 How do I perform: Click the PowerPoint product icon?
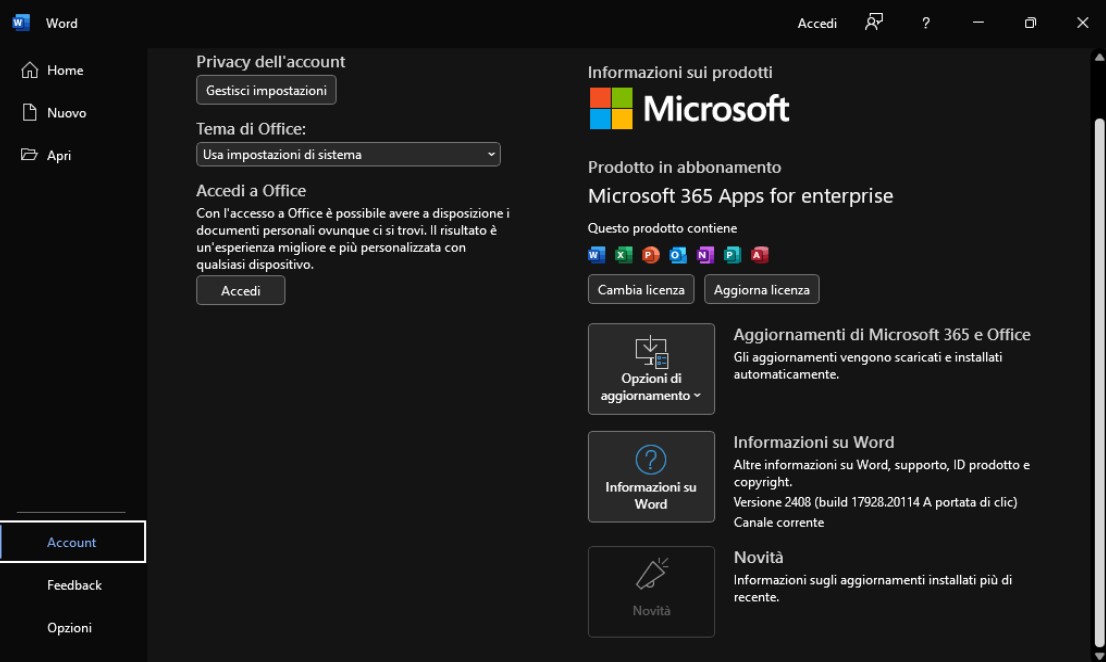pos(651,255)
